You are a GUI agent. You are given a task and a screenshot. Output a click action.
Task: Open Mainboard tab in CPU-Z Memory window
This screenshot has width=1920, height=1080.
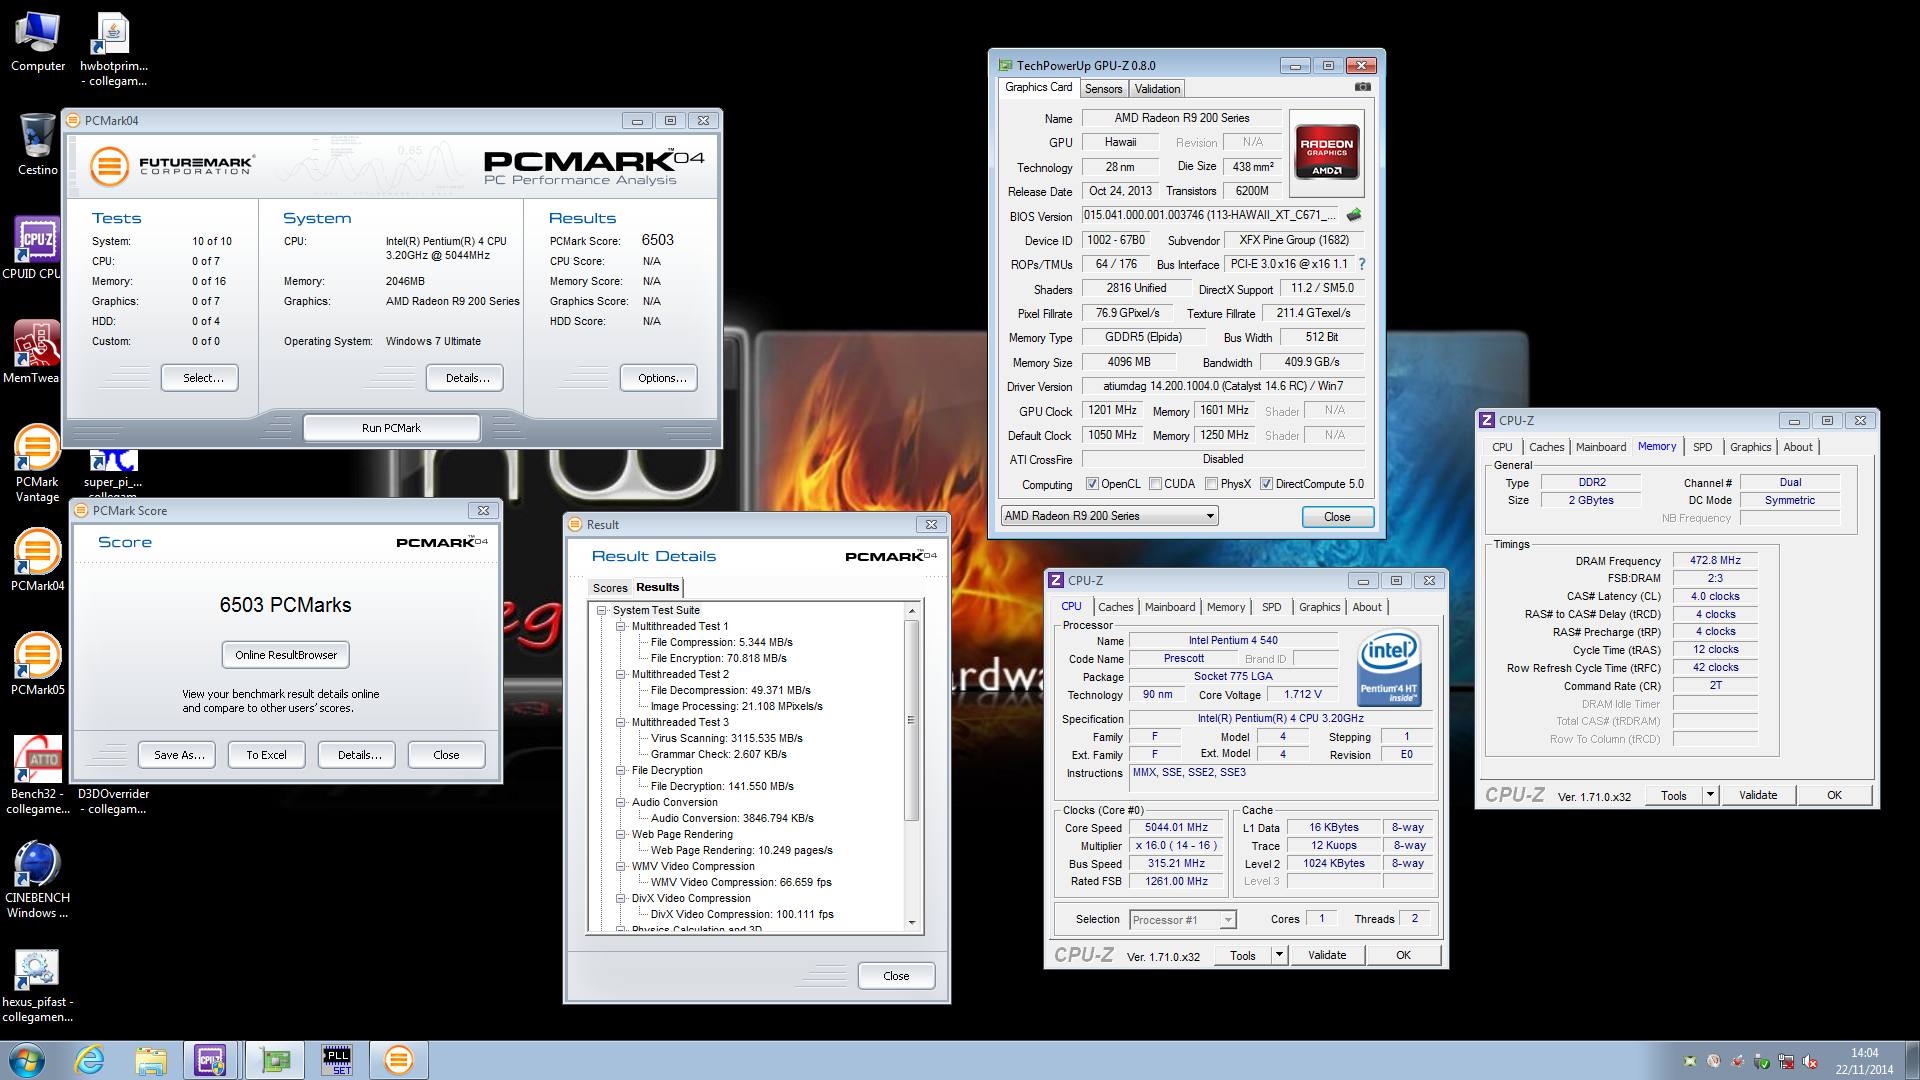[x=1601, y=447]
